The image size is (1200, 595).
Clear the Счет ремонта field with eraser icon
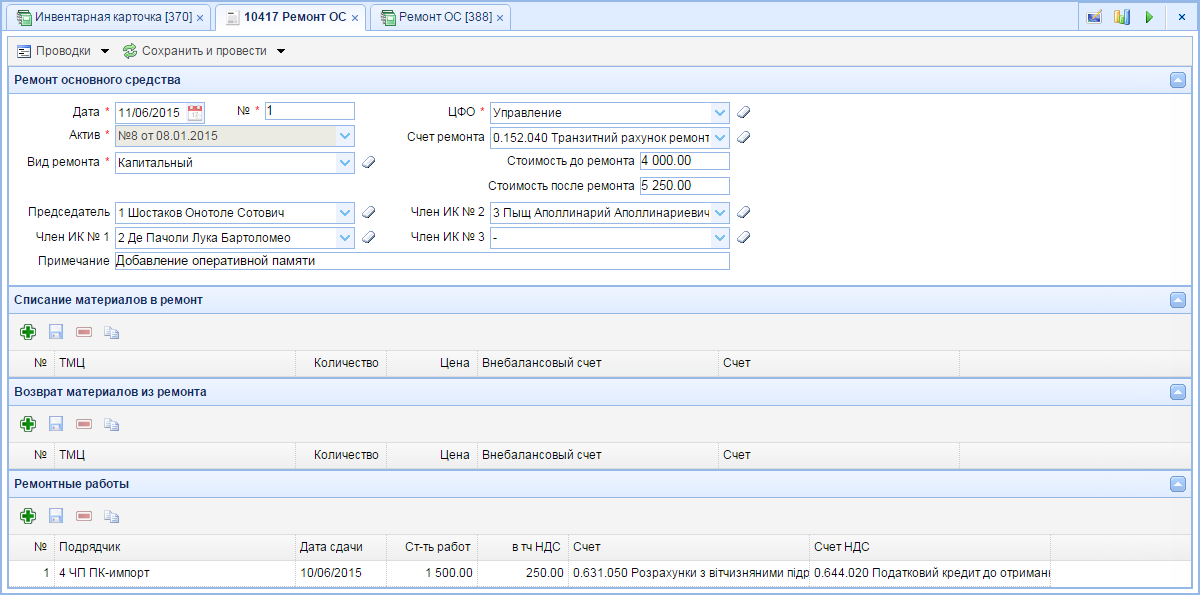coord(743,137)
